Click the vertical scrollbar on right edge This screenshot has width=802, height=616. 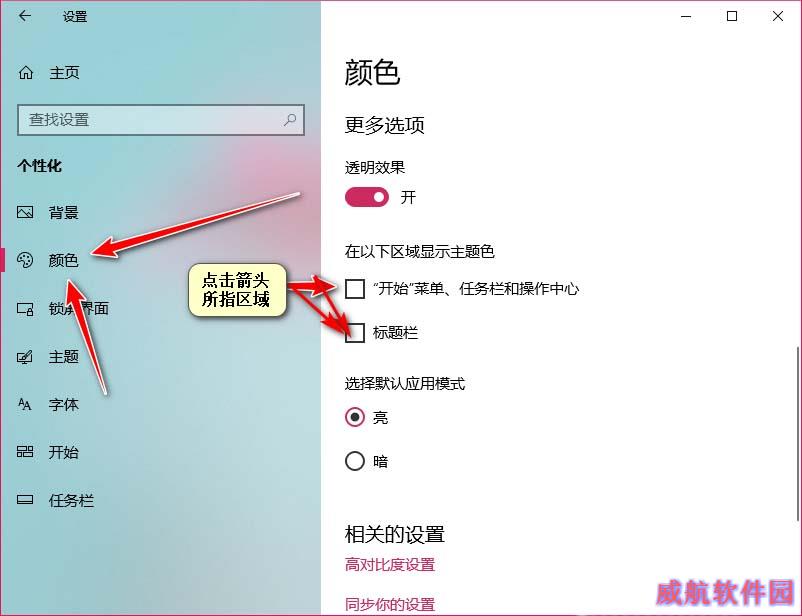point(797,436)
